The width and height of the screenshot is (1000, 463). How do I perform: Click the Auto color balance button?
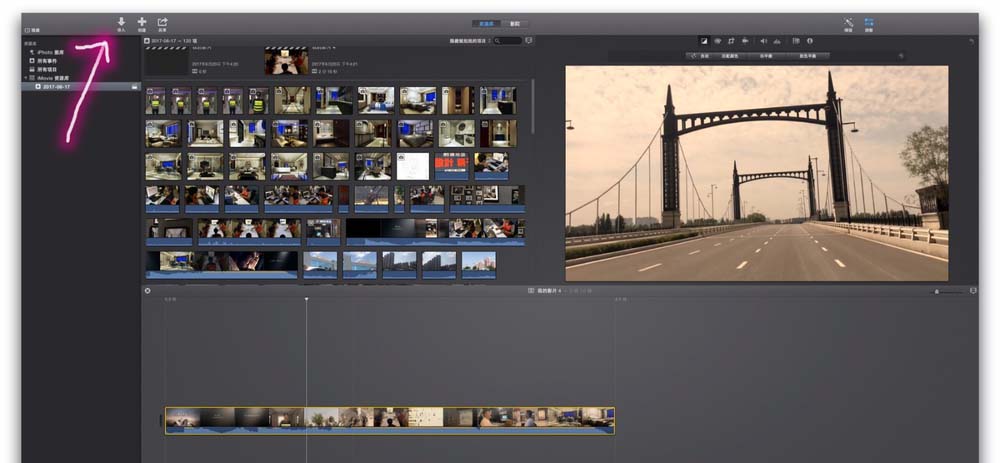pyautogui.click(x=702, y=56)
